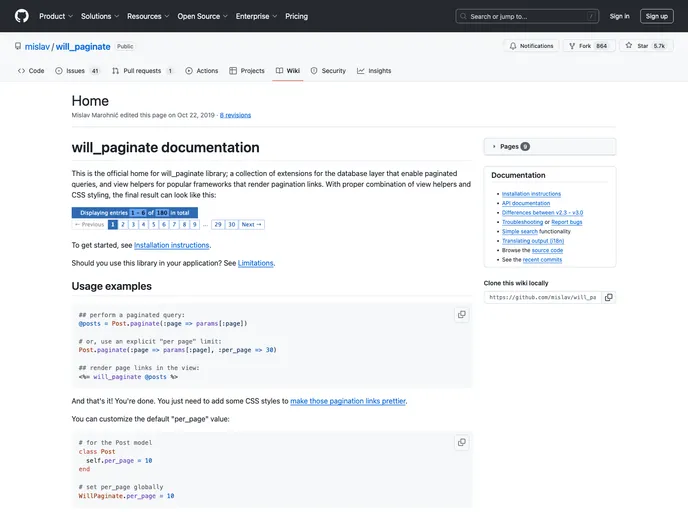Open the Simple search link

[520, 232]
